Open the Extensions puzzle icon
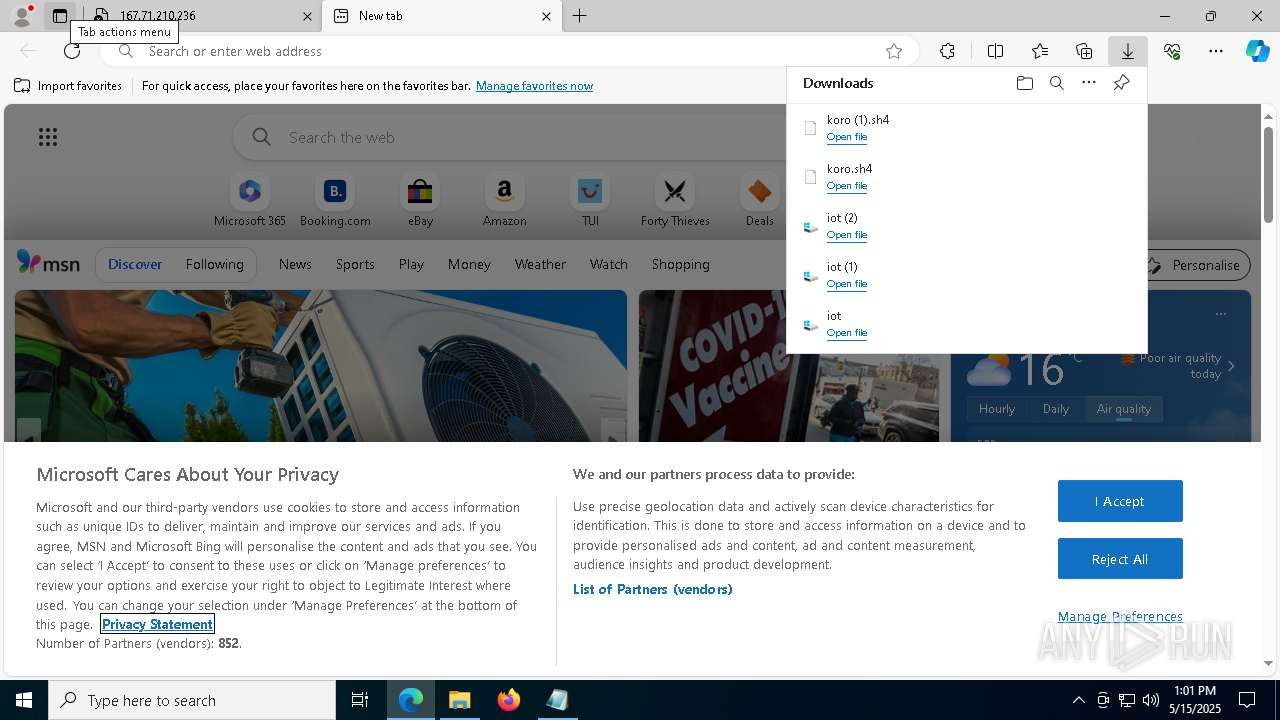This screenshot has width=1280, height=720. point(947,51)
